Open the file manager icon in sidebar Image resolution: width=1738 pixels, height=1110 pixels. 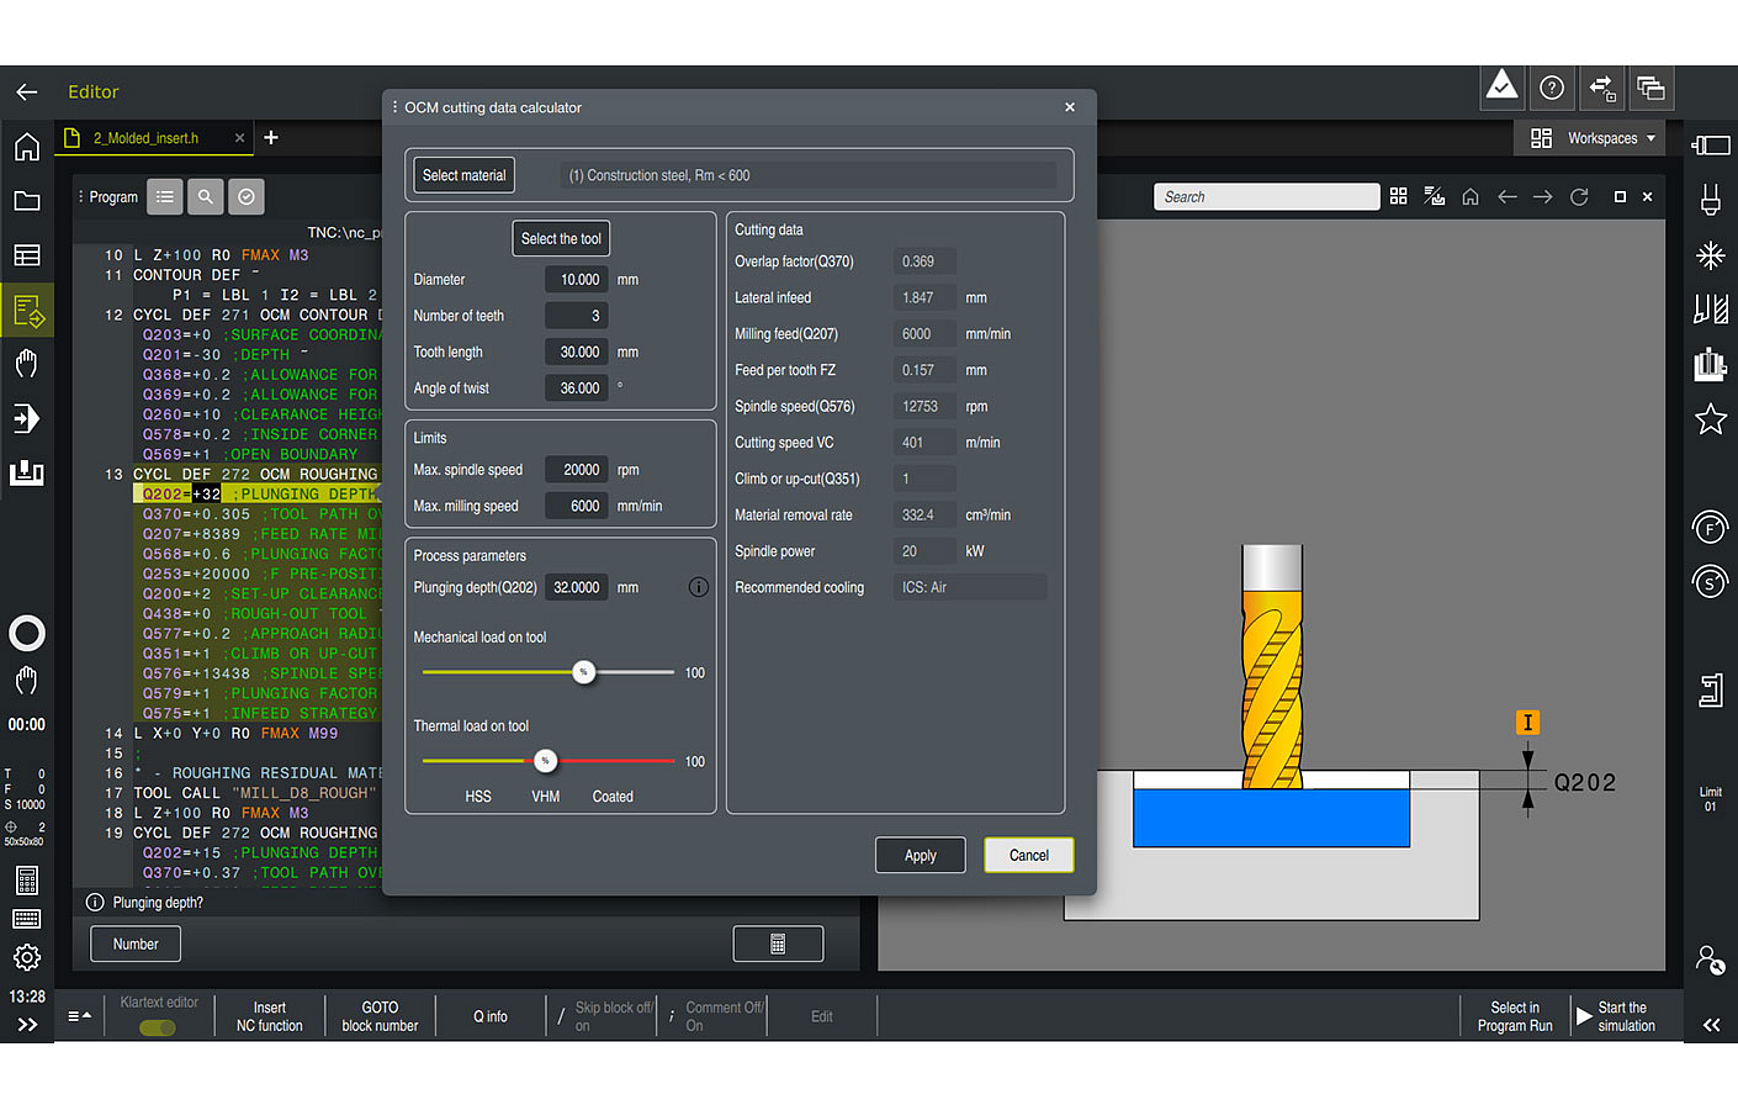point(27,200)
